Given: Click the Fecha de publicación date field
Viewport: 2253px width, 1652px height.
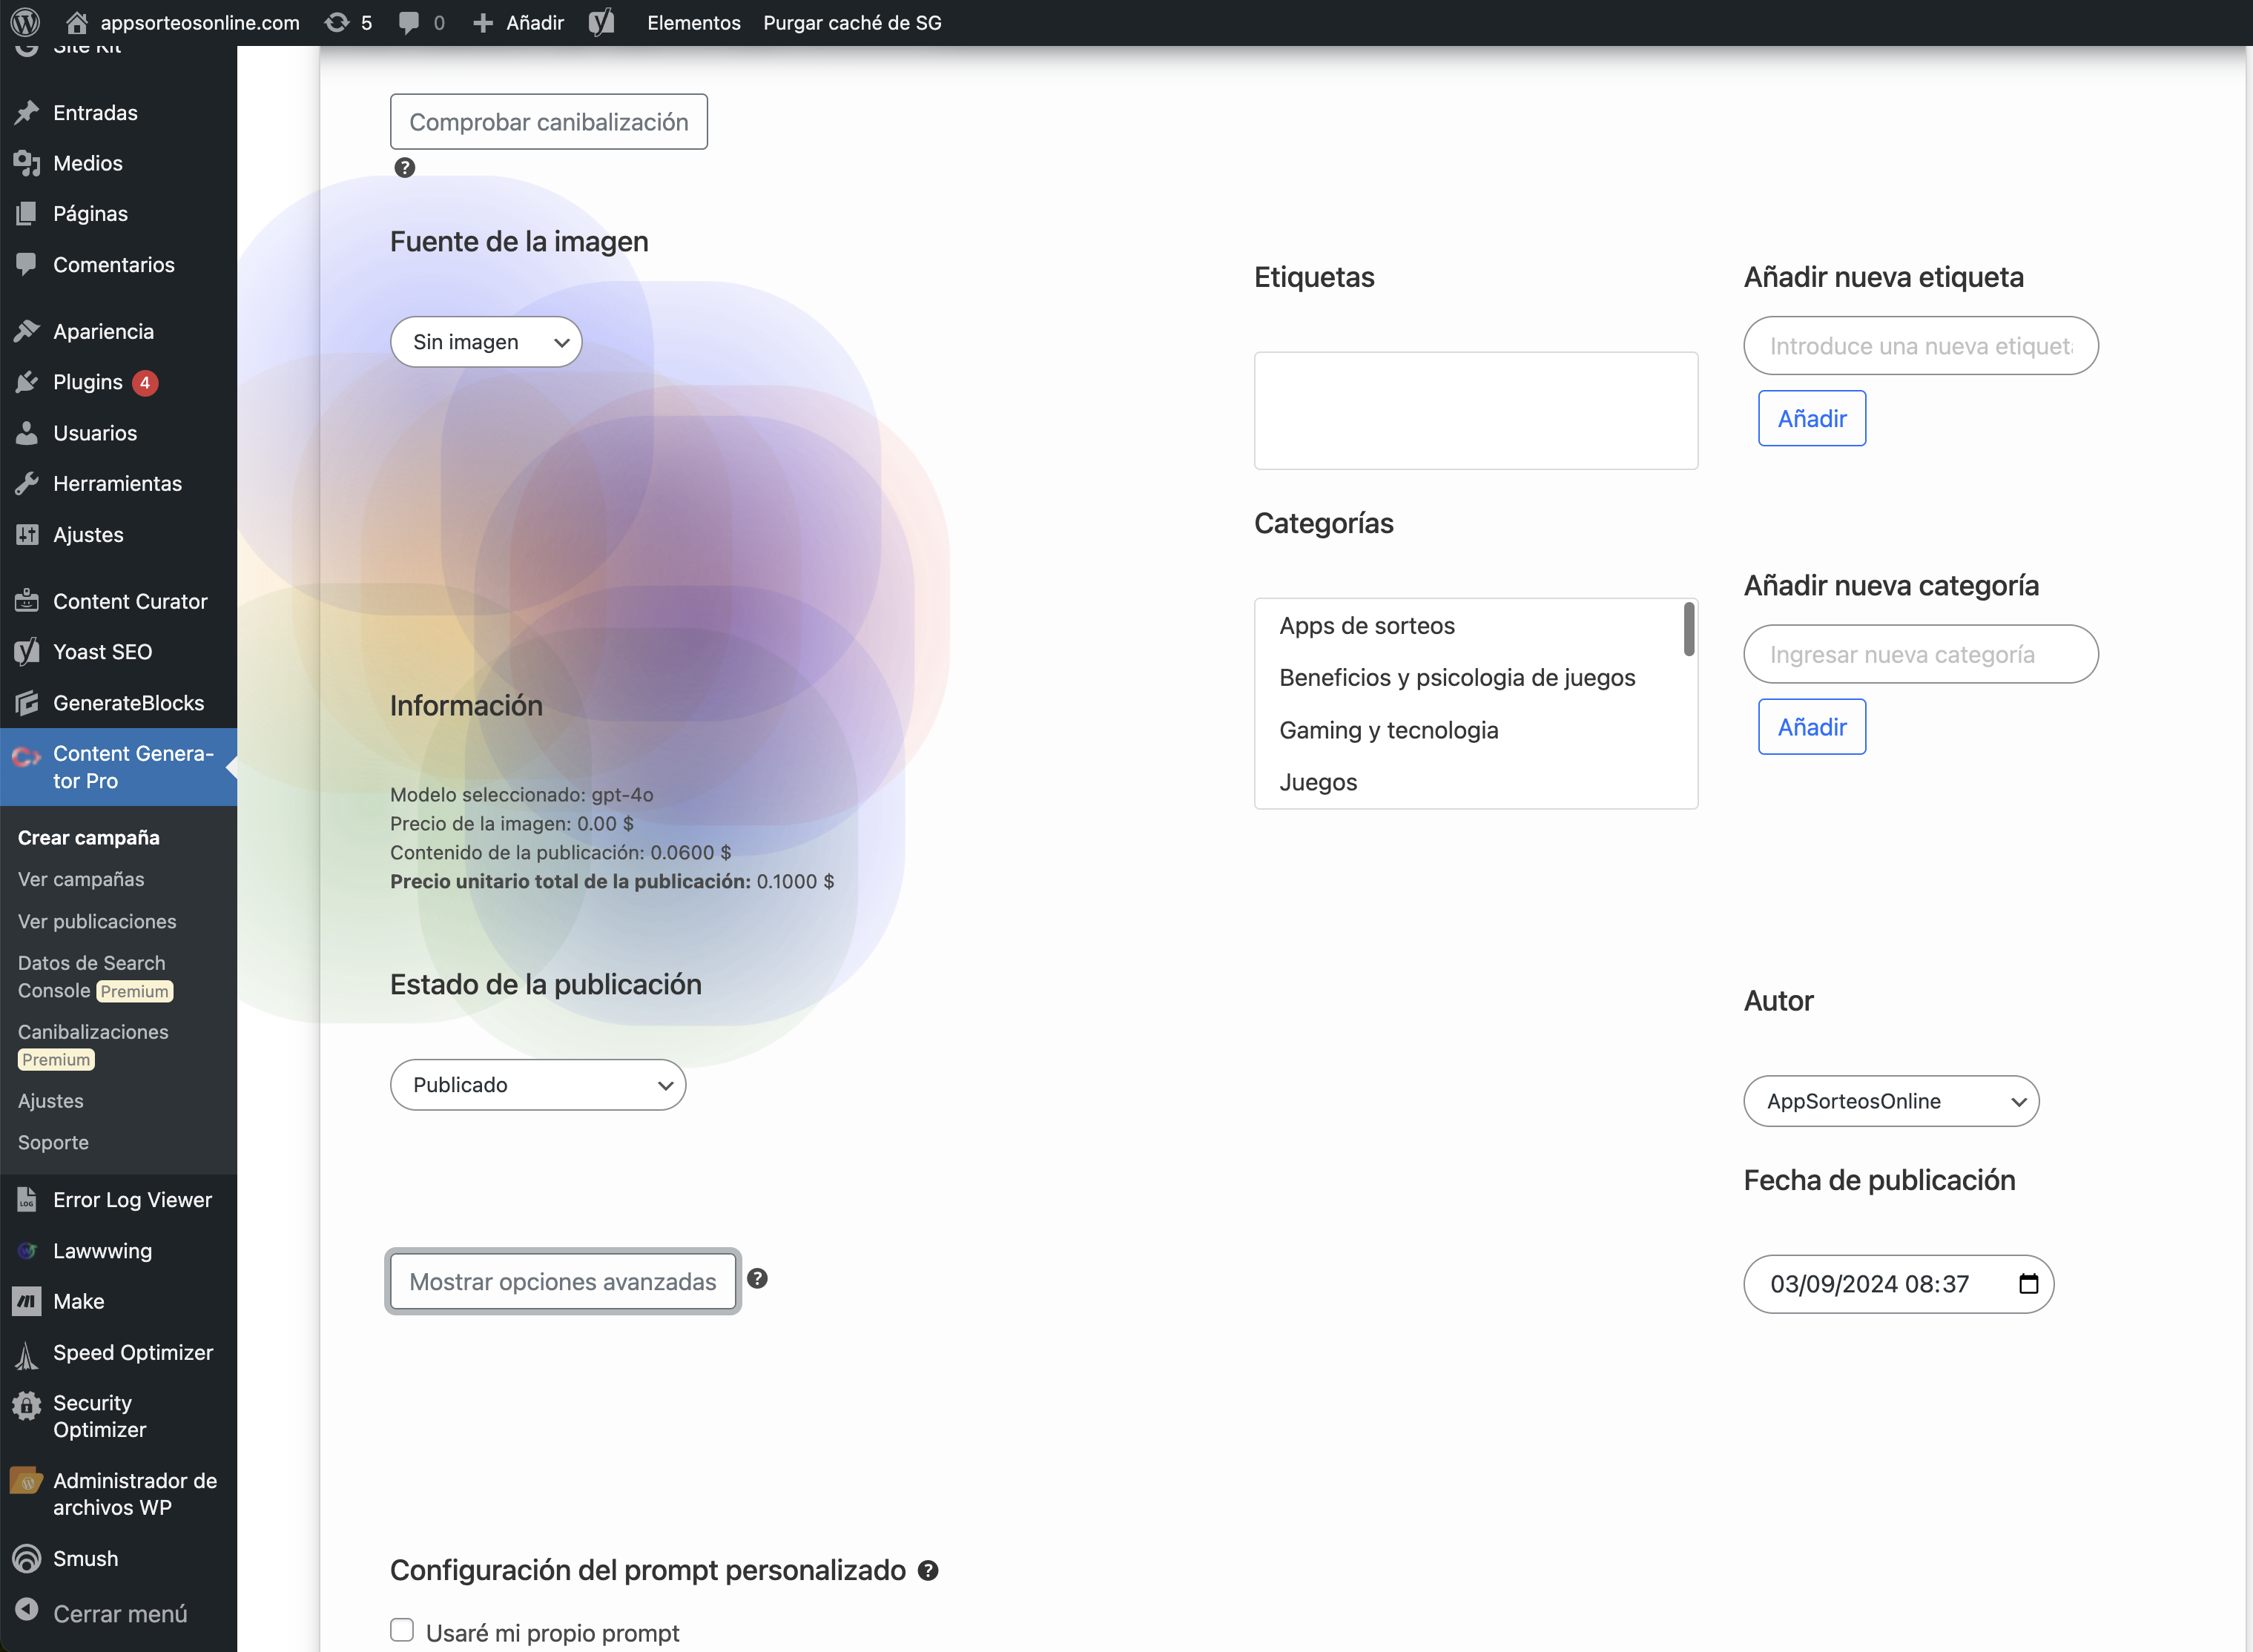Looking at the screenshot, I should coord(1898,1284).
